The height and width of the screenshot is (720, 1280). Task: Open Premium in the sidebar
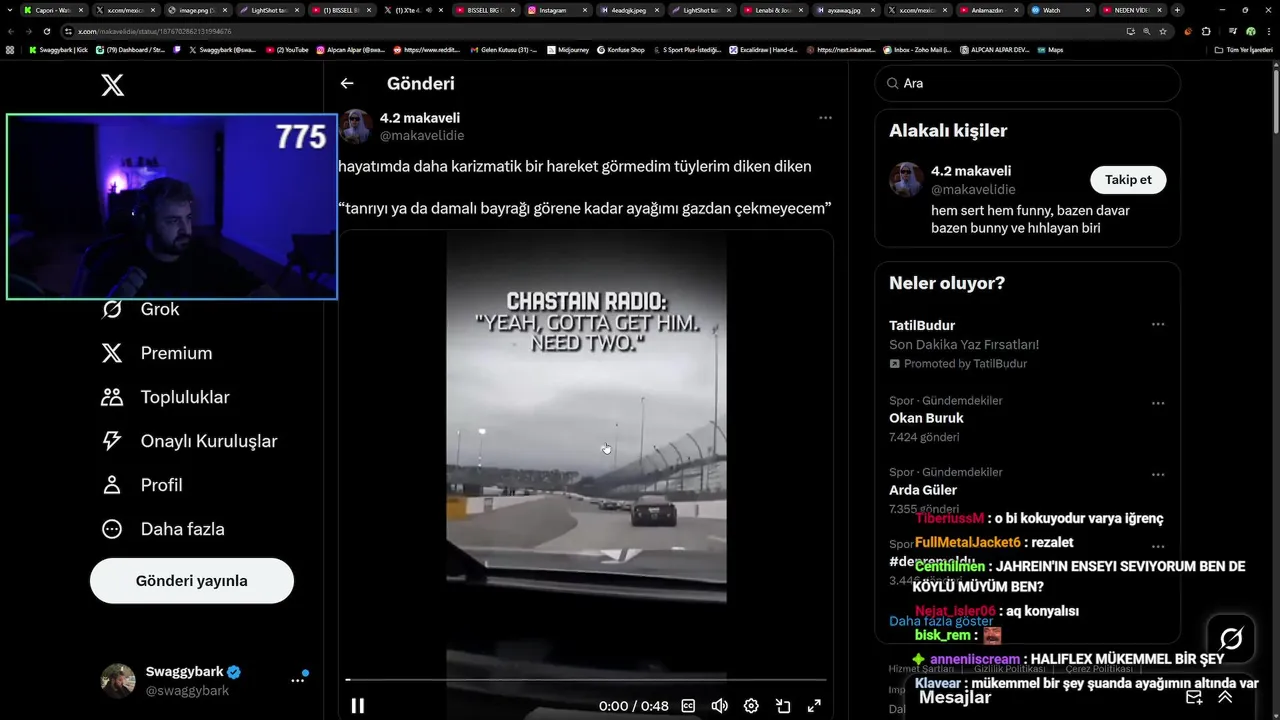[157, 353]
